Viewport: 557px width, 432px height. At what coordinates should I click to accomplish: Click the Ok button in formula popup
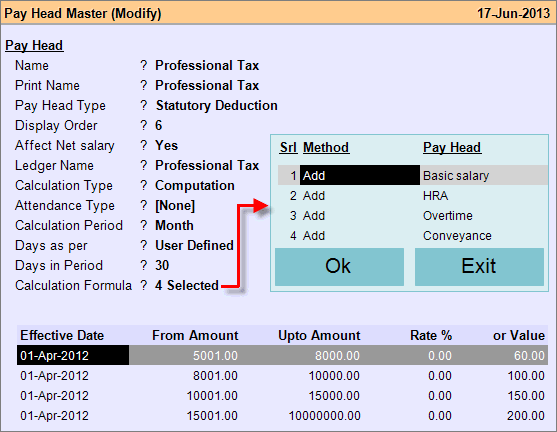point(339,266)
